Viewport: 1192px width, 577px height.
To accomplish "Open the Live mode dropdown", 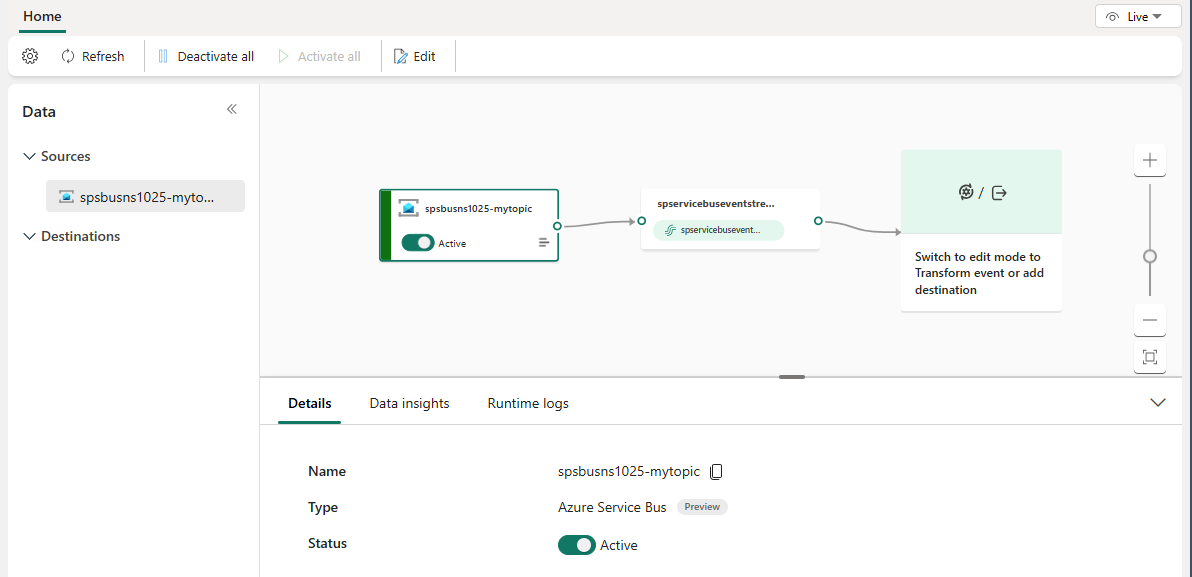I will point(1138,16).
